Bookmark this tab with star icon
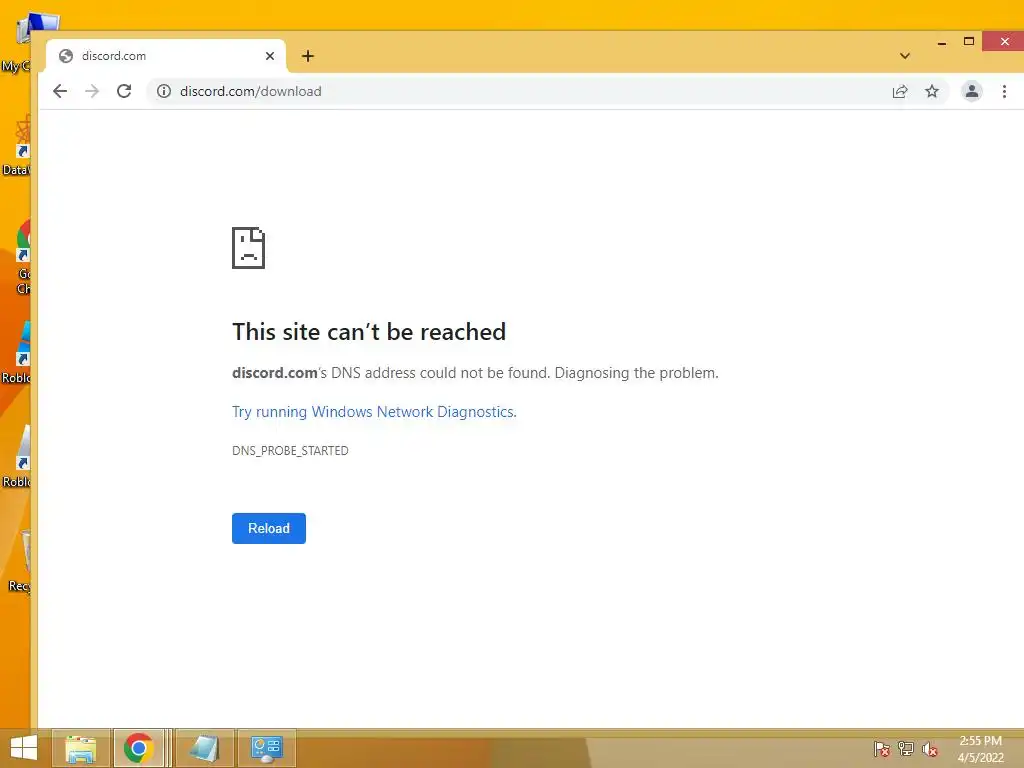Viewport: 1024px width, 768px height. (x=932, y=91)
